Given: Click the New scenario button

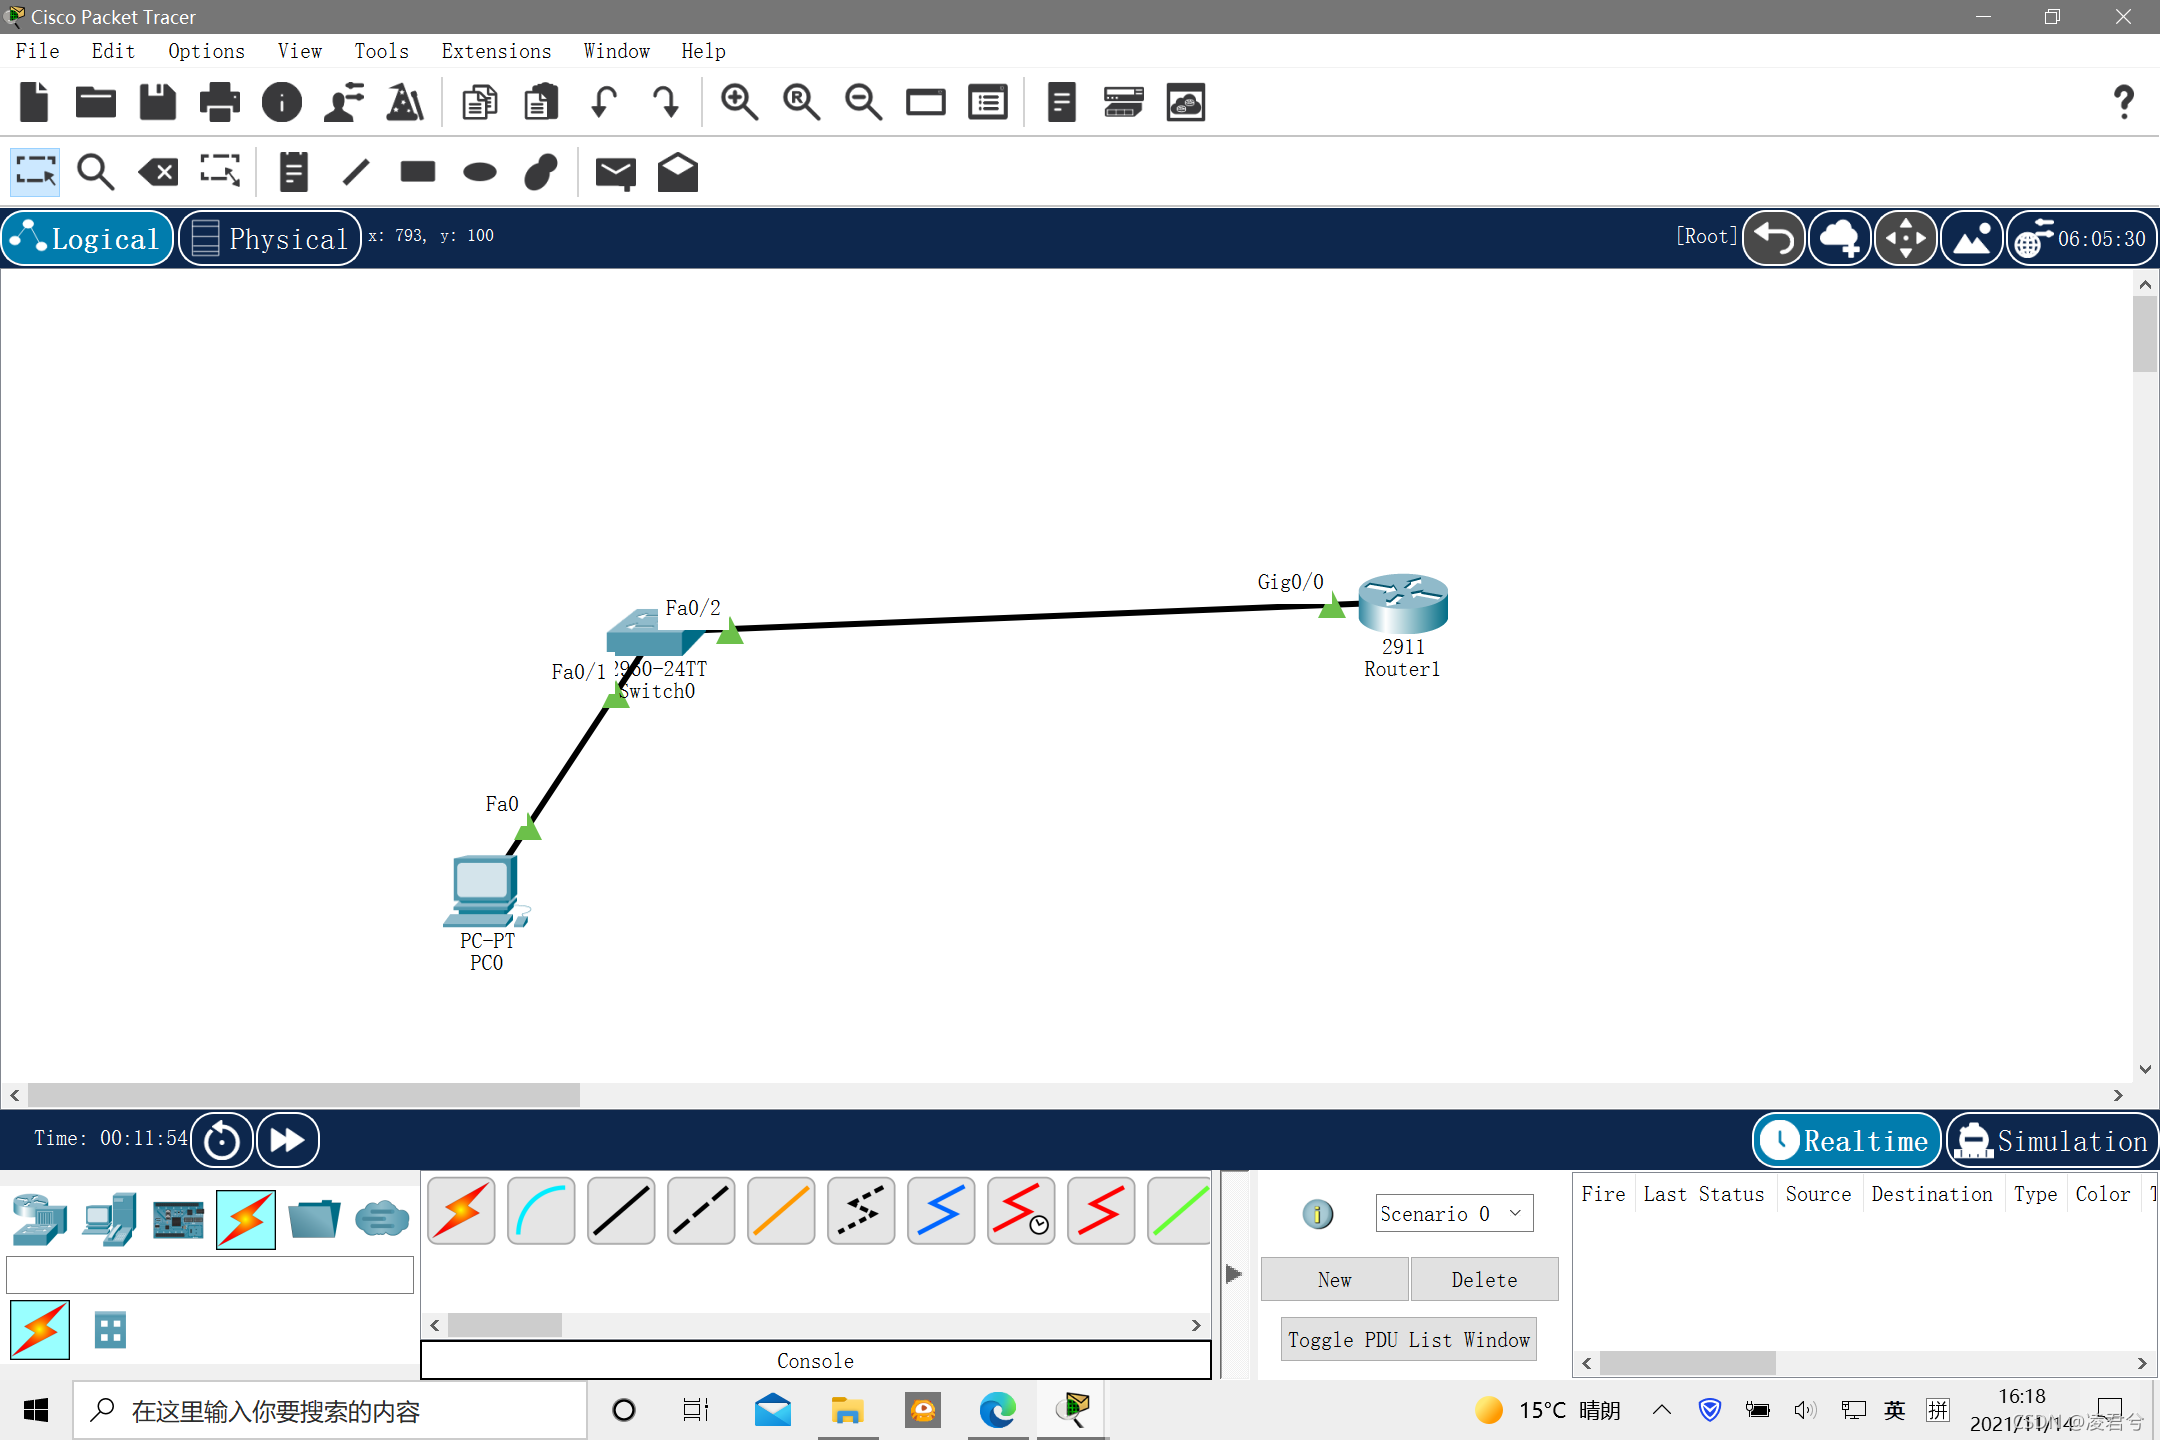Looking at the screenshot, I should 1334,1279.
